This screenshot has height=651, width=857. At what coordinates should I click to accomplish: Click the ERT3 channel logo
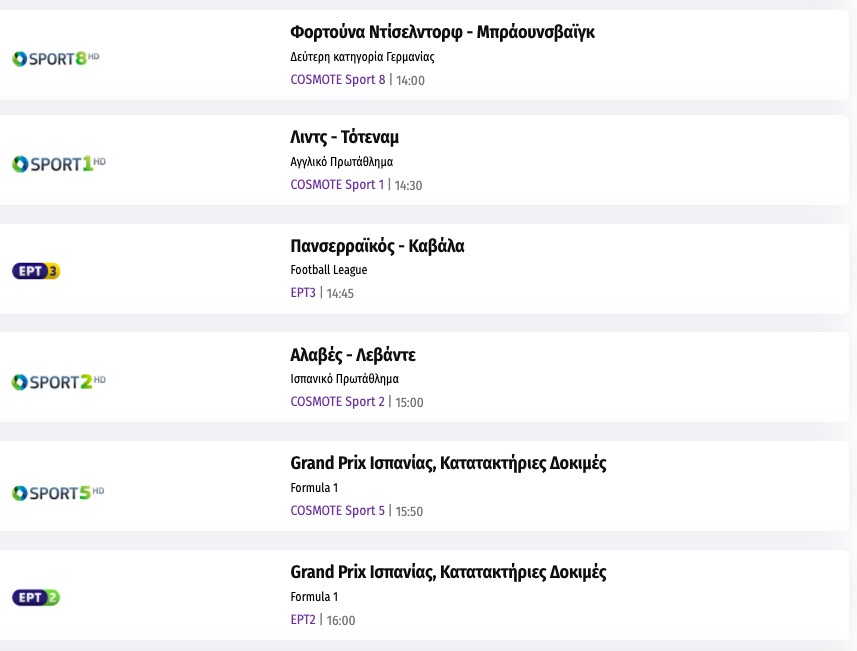pos(37,271)
